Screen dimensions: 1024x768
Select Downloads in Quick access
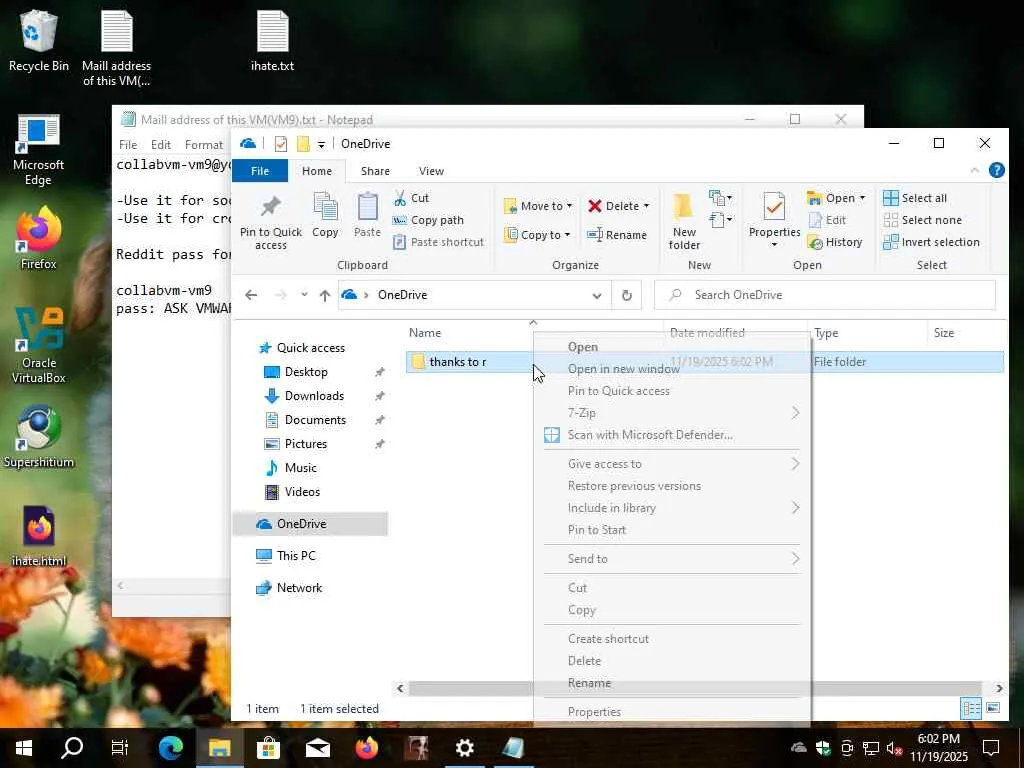[x=313, y=396]
